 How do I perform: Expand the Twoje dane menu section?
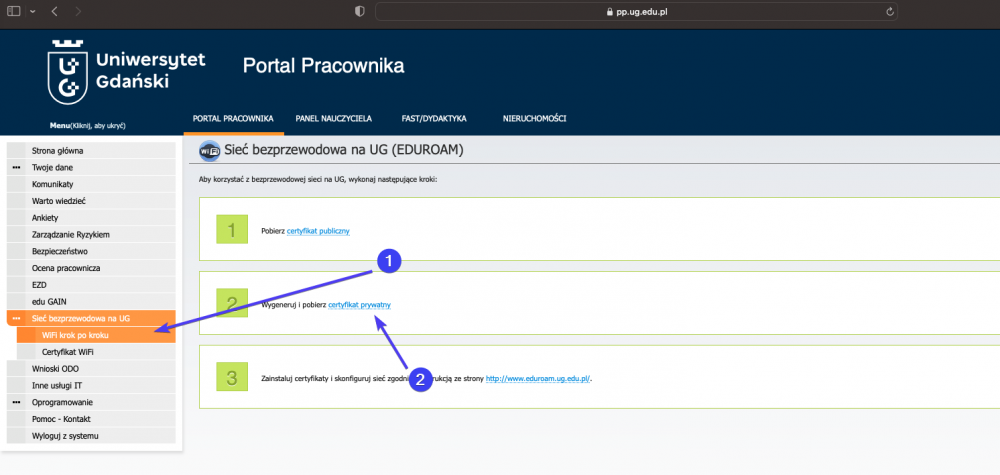[16, 168]
